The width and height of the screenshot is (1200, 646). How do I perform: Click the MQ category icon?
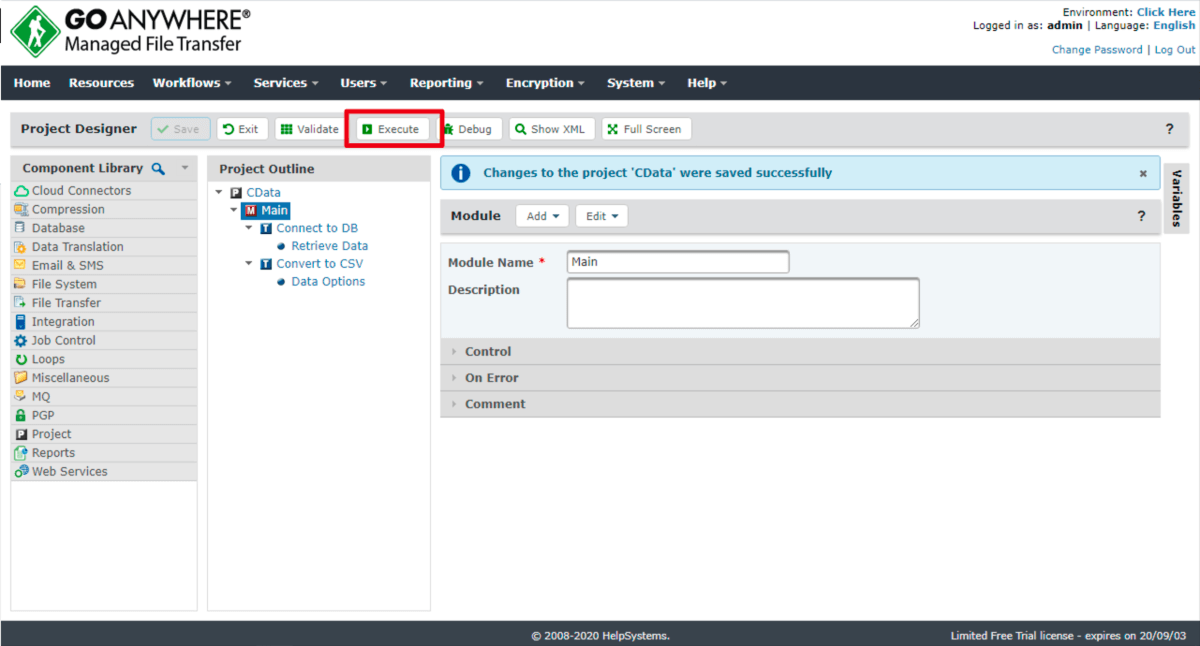(x=21, y=397)
